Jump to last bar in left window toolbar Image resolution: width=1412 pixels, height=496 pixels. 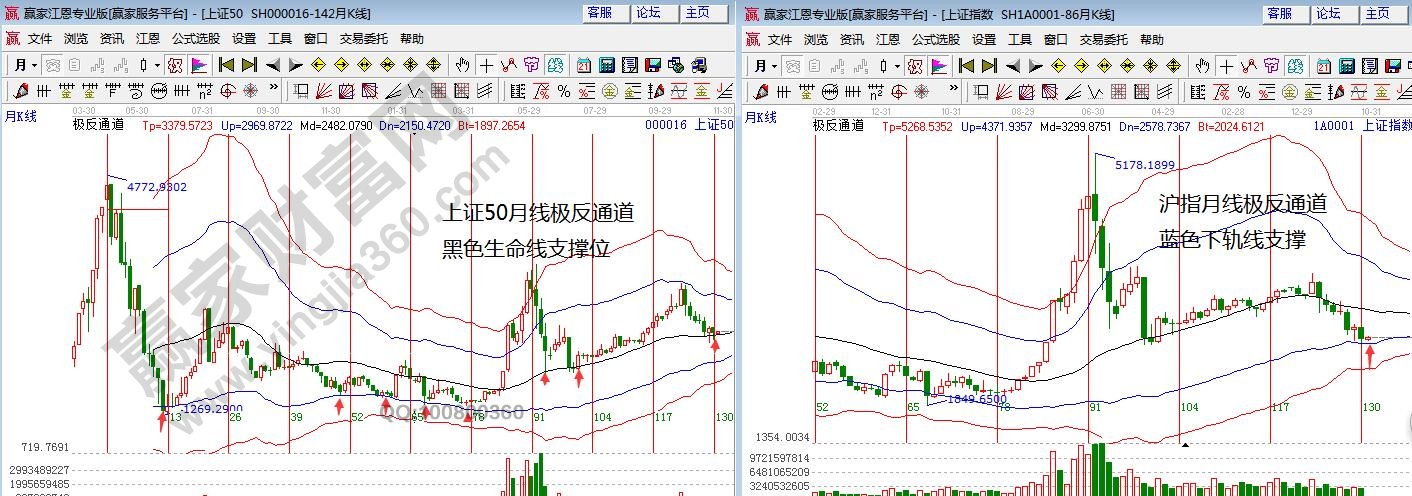click(x=248, y=65)
